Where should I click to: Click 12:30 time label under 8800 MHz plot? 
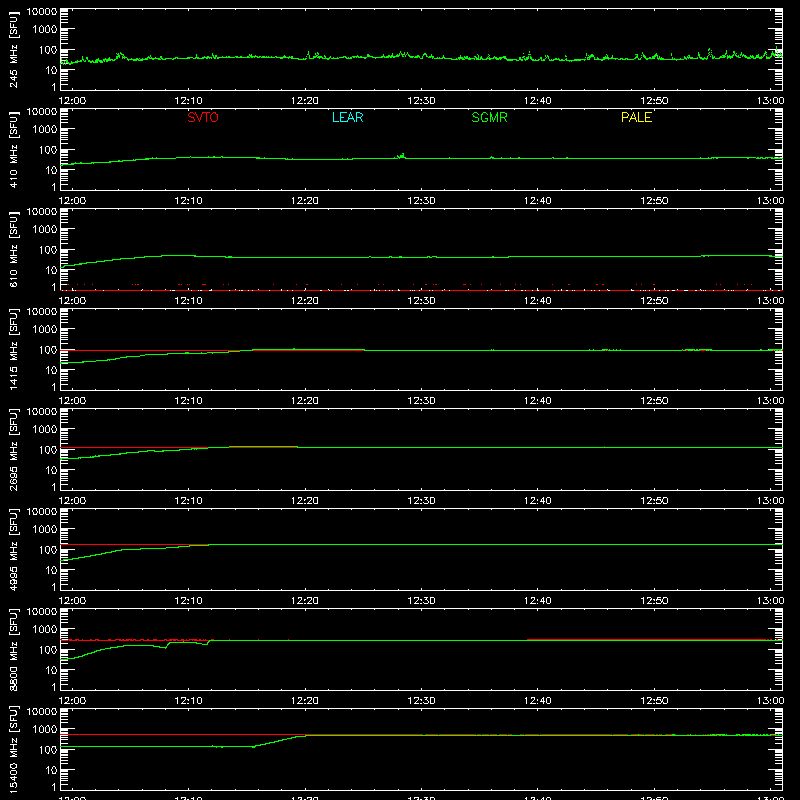(421, 701)
